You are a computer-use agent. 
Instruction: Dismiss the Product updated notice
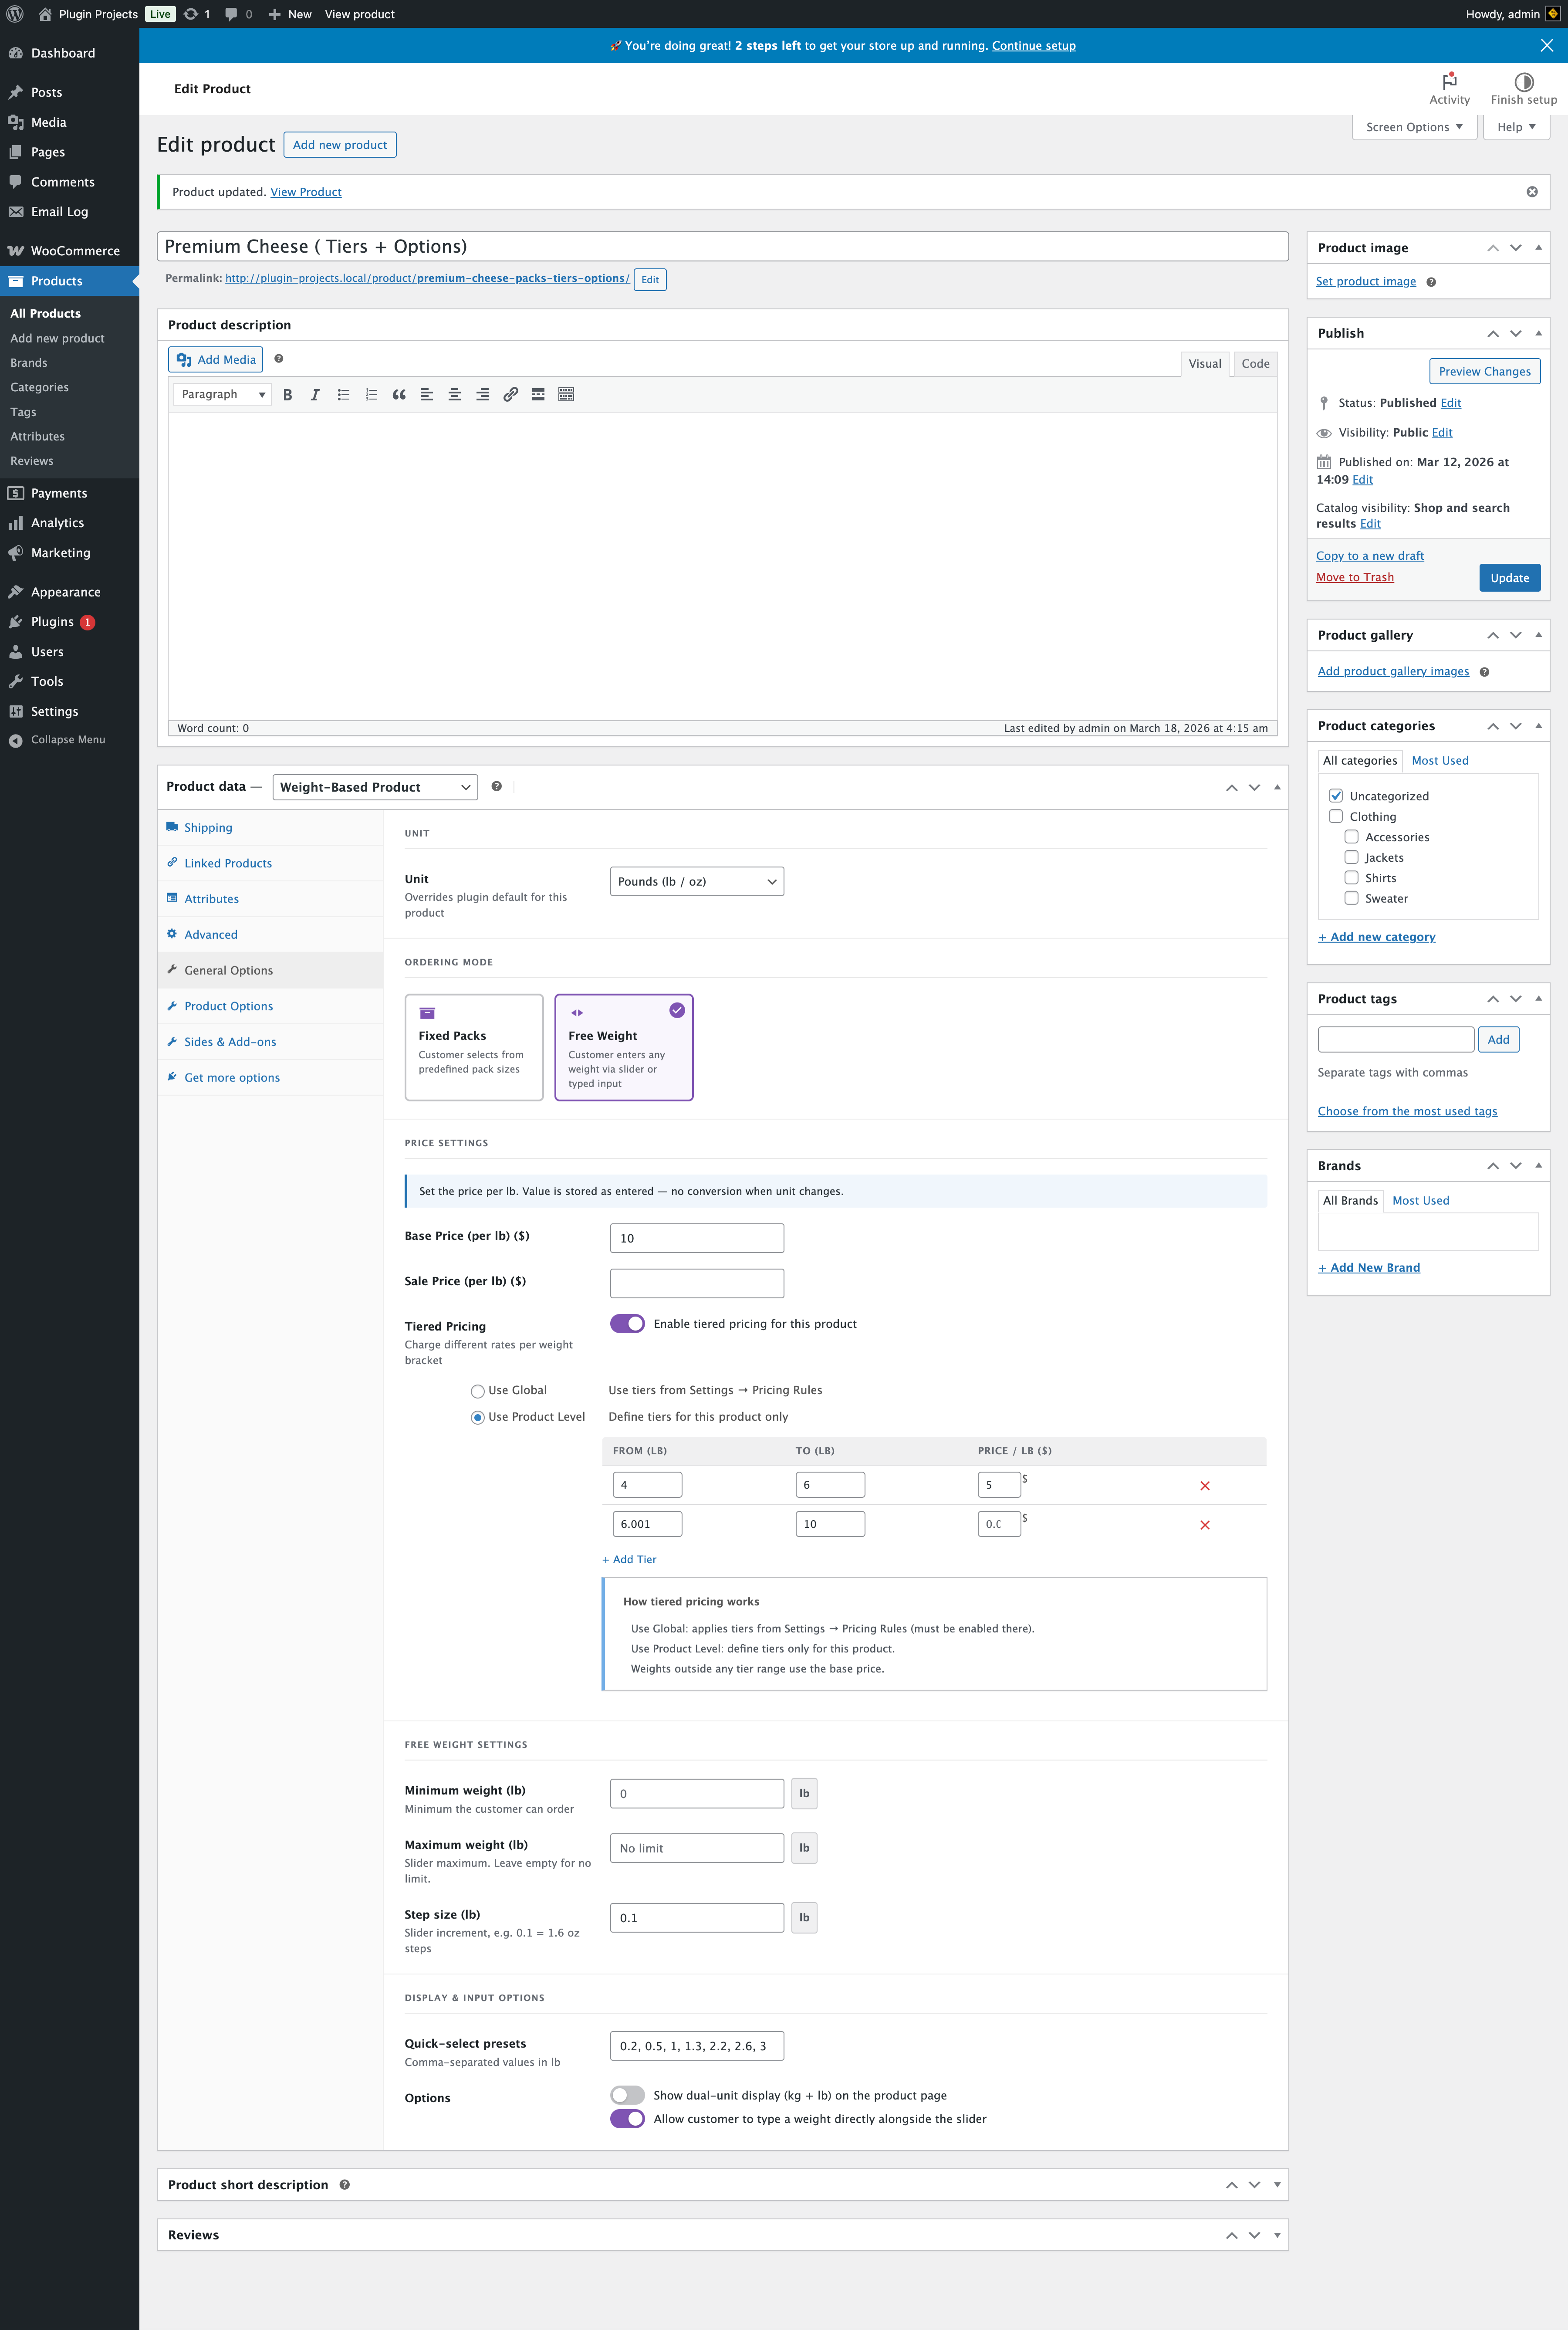1531,192
